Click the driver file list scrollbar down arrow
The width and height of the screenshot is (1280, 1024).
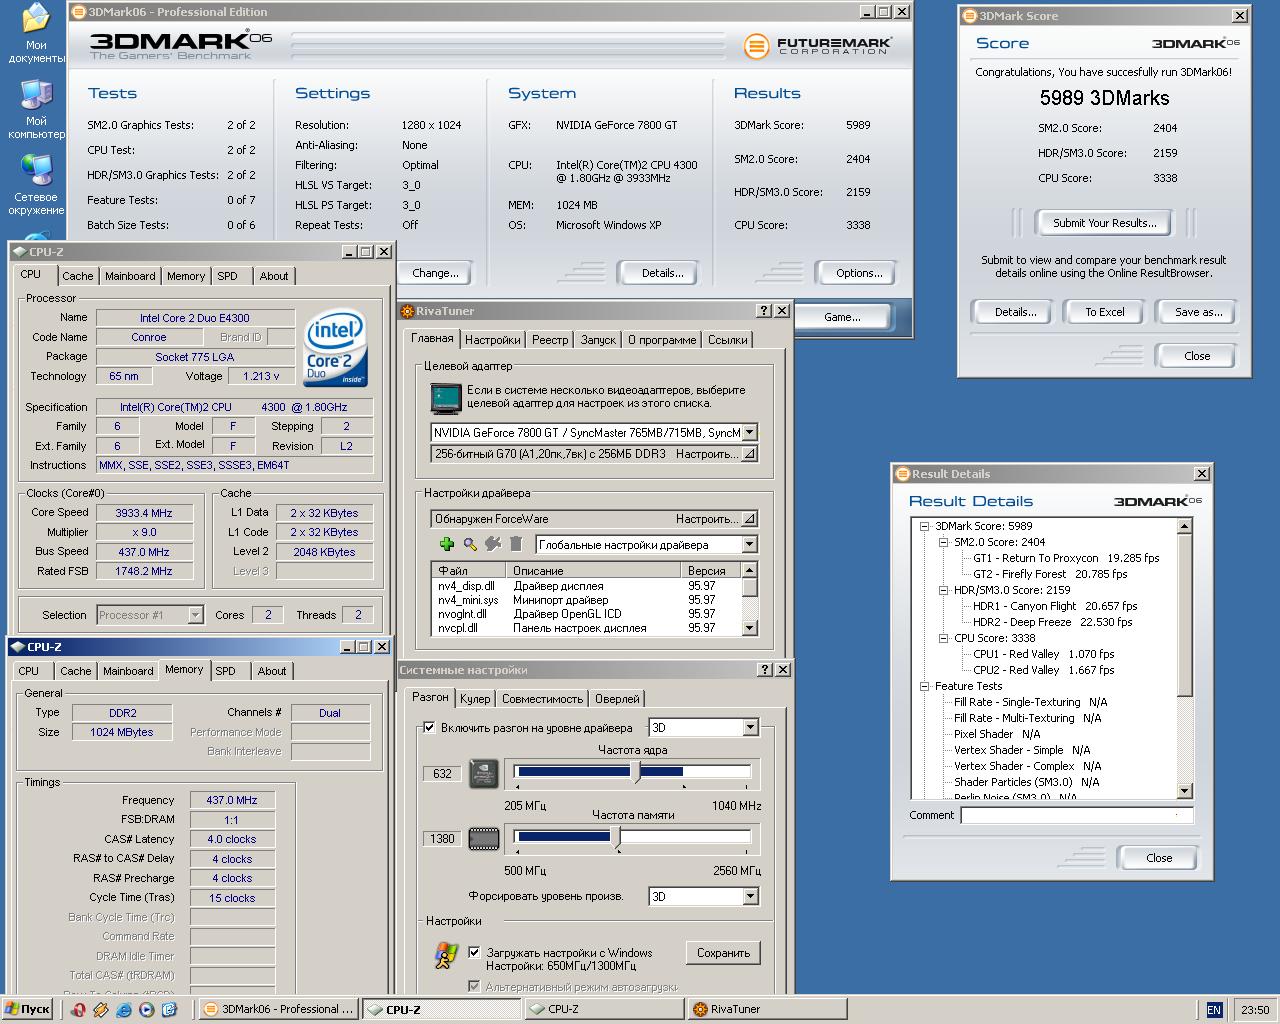[x=750, y=628]
